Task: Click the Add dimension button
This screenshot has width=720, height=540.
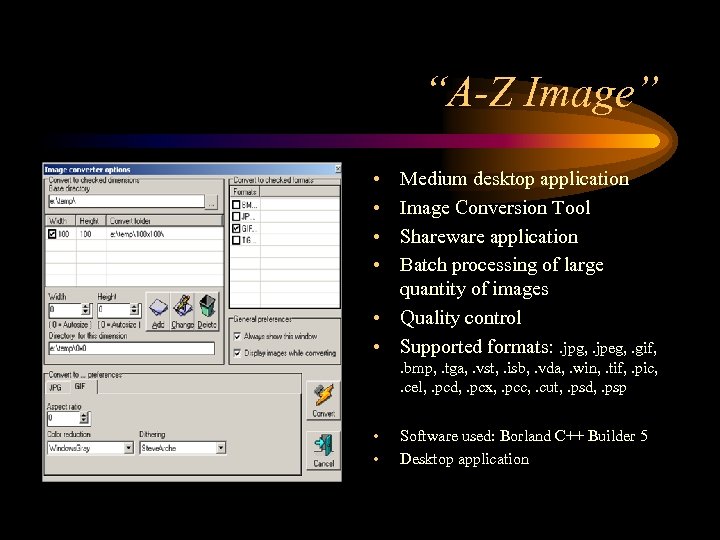Action: click(x=158, y=311)
